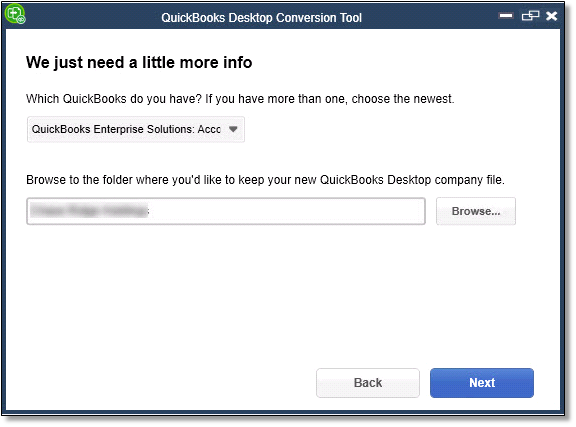The image size is (576, 427).
Task: Close the QuickBooks Desktop Conversion Tool
Action: (551, 16)
